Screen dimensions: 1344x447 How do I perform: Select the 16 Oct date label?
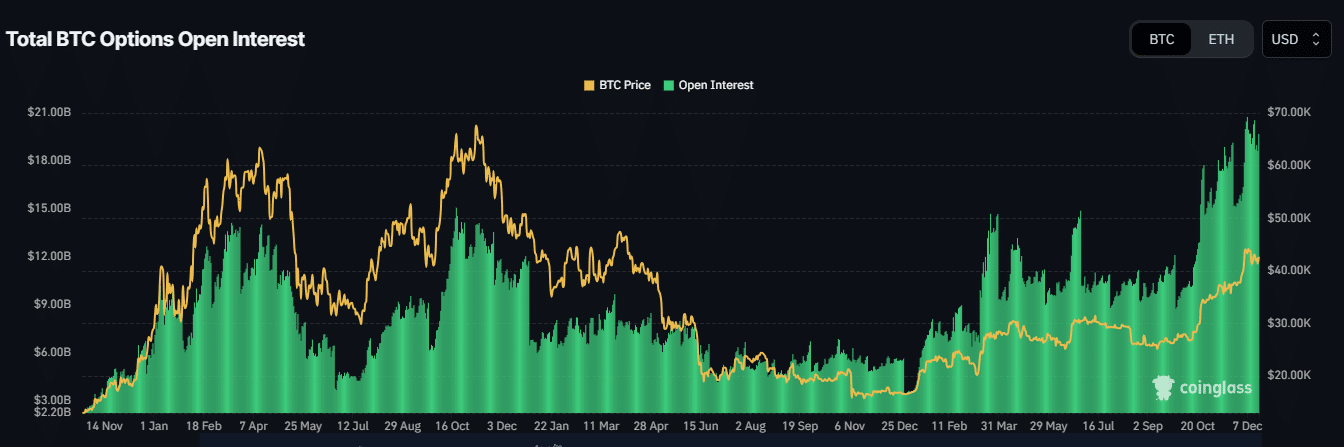pos(452,426)
